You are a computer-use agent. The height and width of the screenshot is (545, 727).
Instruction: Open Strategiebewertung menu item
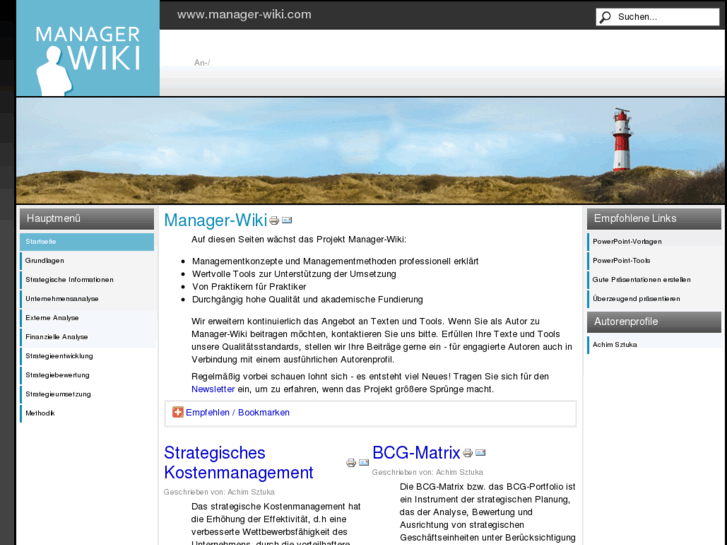click(87, 375)
